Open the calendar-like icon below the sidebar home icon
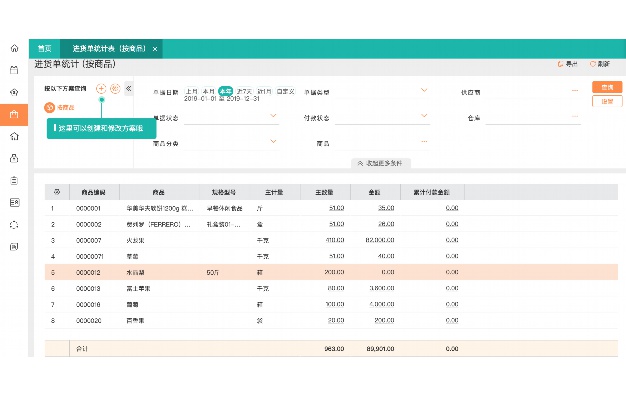The height and width of the screenshot is (396, 626). (x=14, y=70)
